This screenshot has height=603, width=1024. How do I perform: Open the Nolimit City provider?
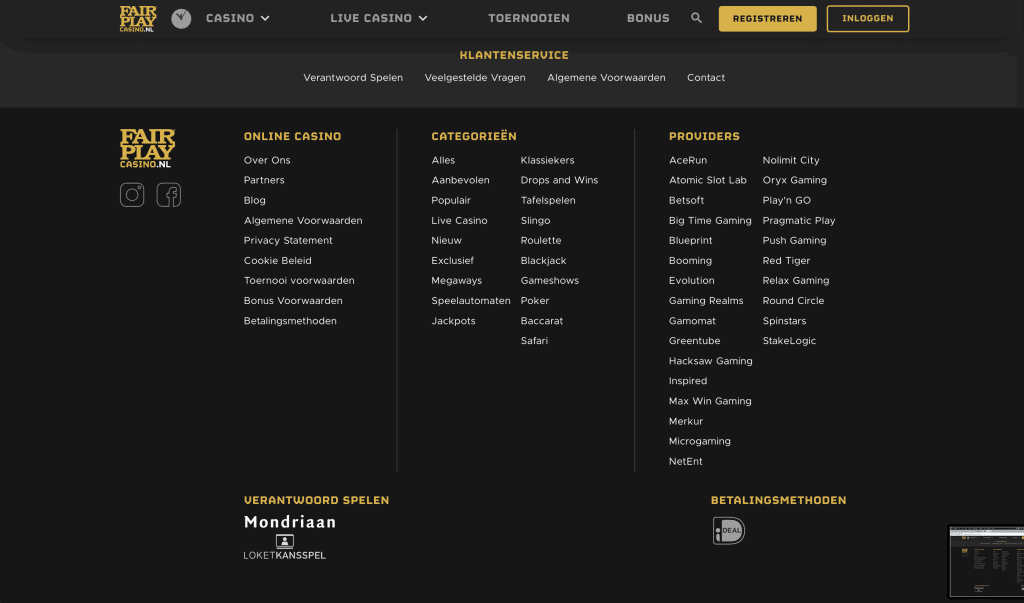[x=791, y=160]
